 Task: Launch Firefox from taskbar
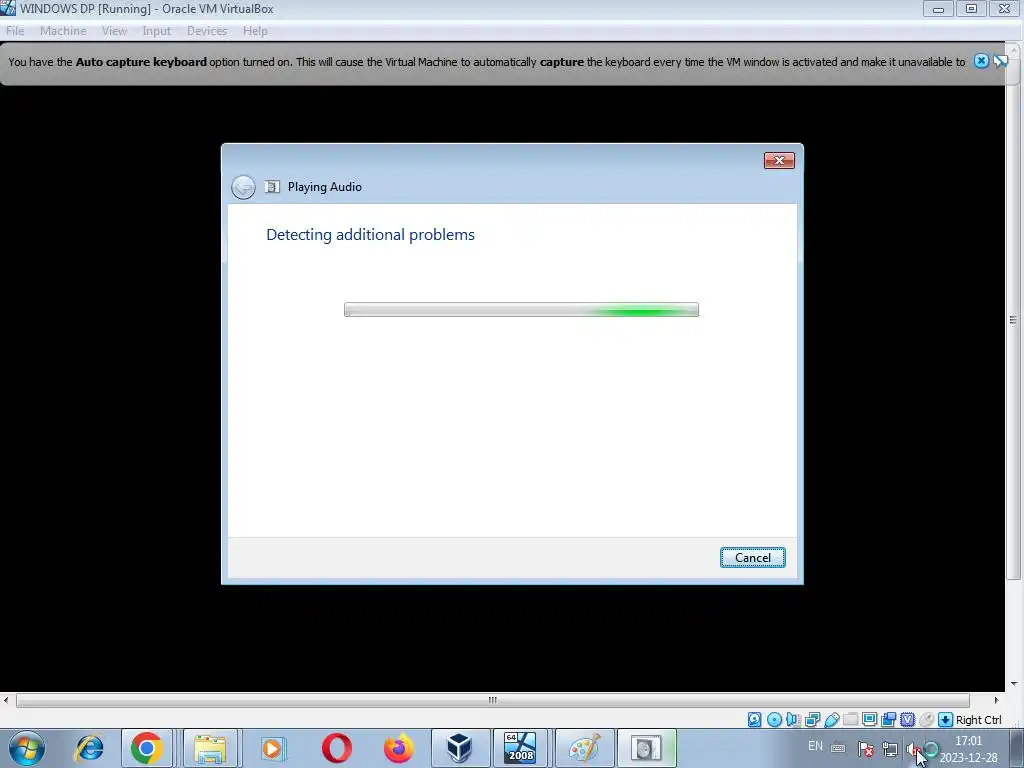[x=398, y=748]
